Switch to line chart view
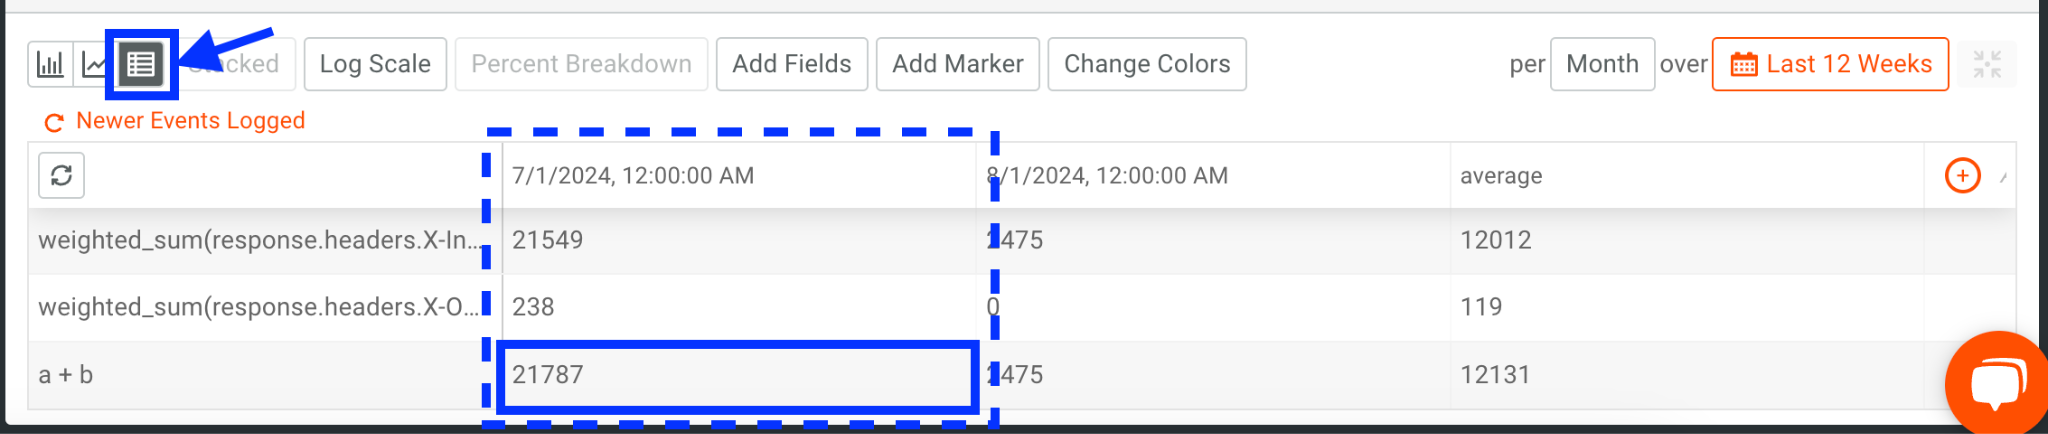 click(x=95, y=65)
